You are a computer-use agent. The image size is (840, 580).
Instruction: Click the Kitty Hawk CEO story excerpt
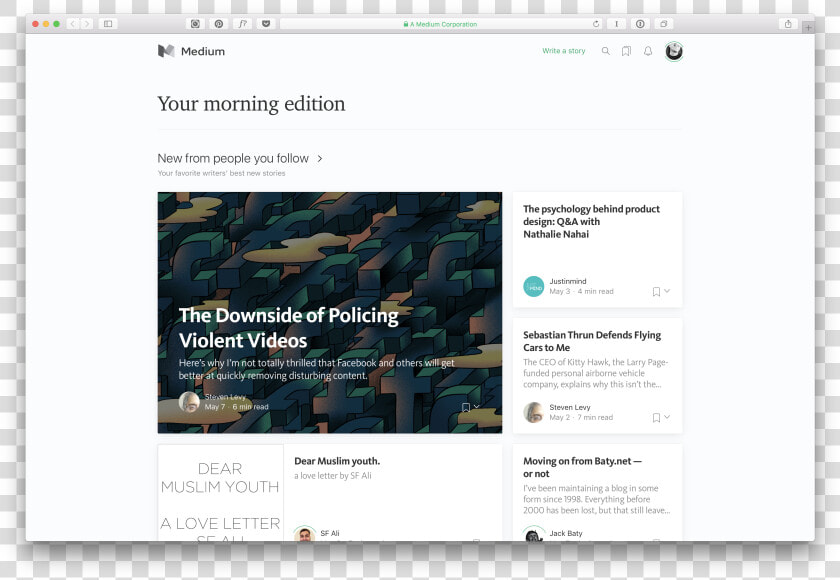click(x=596, y=373)
